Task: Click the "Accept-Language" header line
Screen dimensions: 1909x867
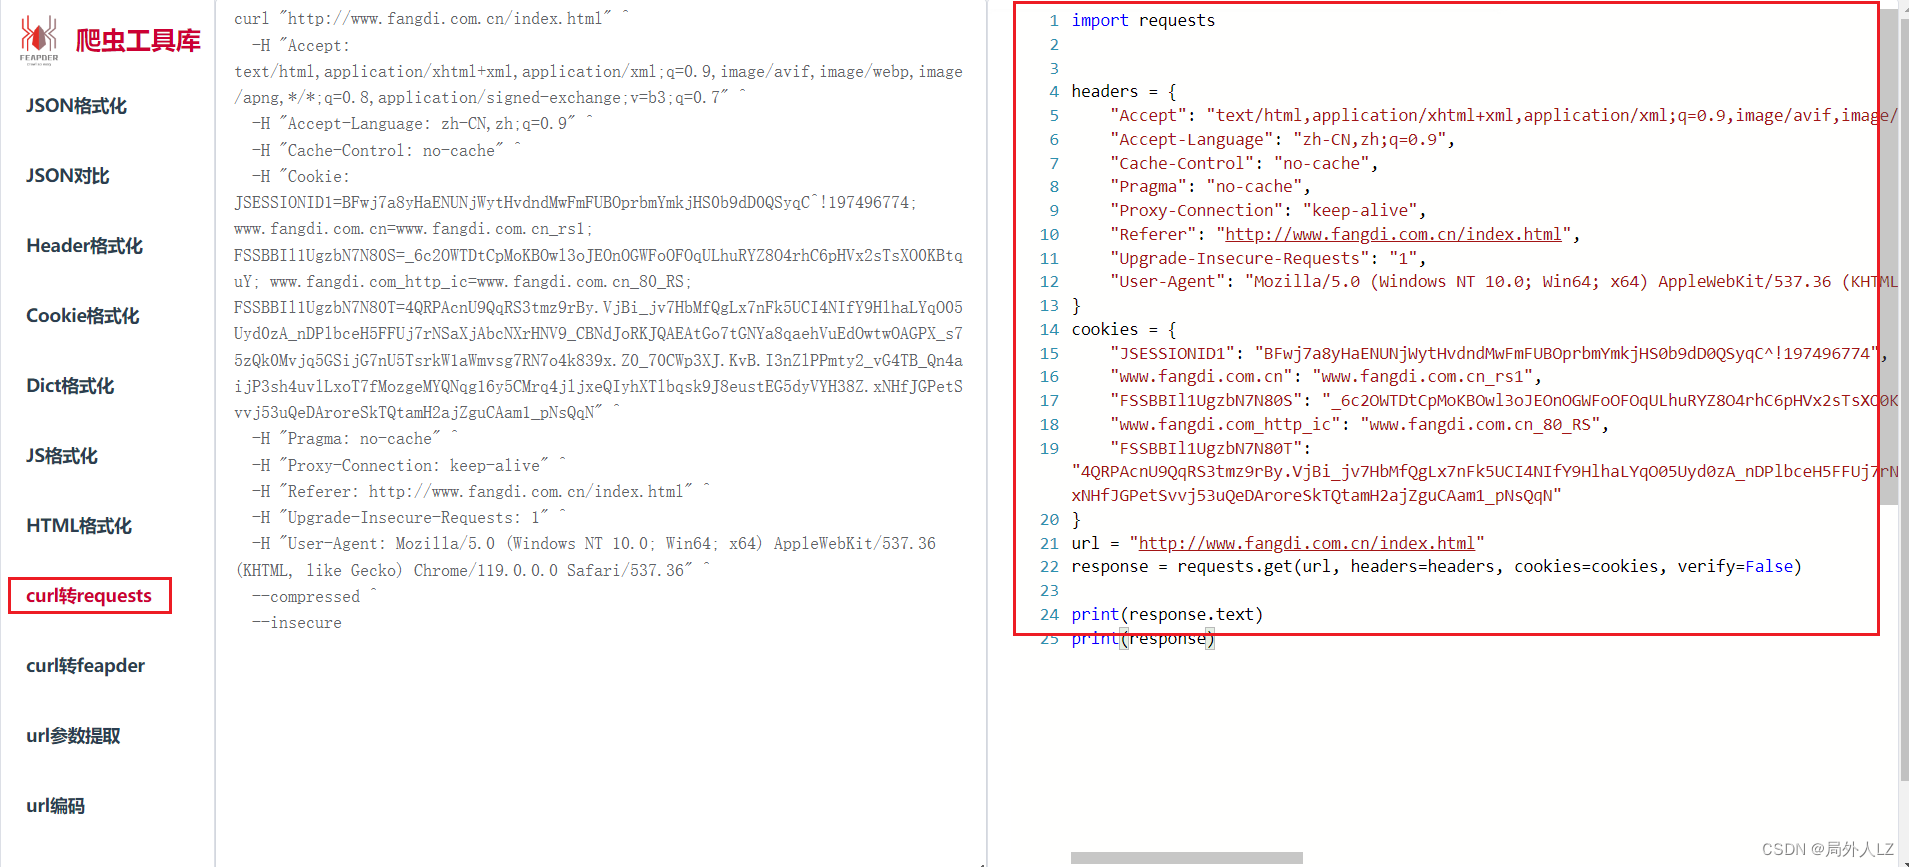Action: (x=1282, y=139)
